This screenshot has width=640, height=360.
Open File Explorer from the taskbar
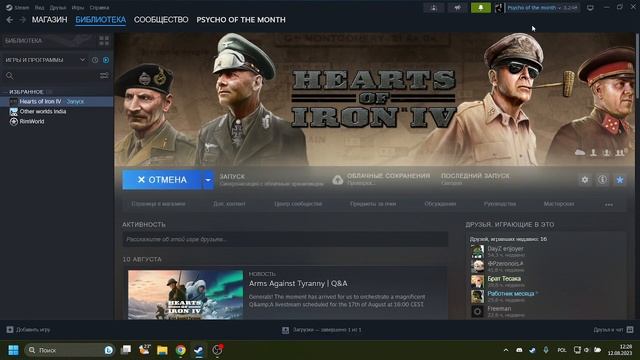click(x=162, y=350)
